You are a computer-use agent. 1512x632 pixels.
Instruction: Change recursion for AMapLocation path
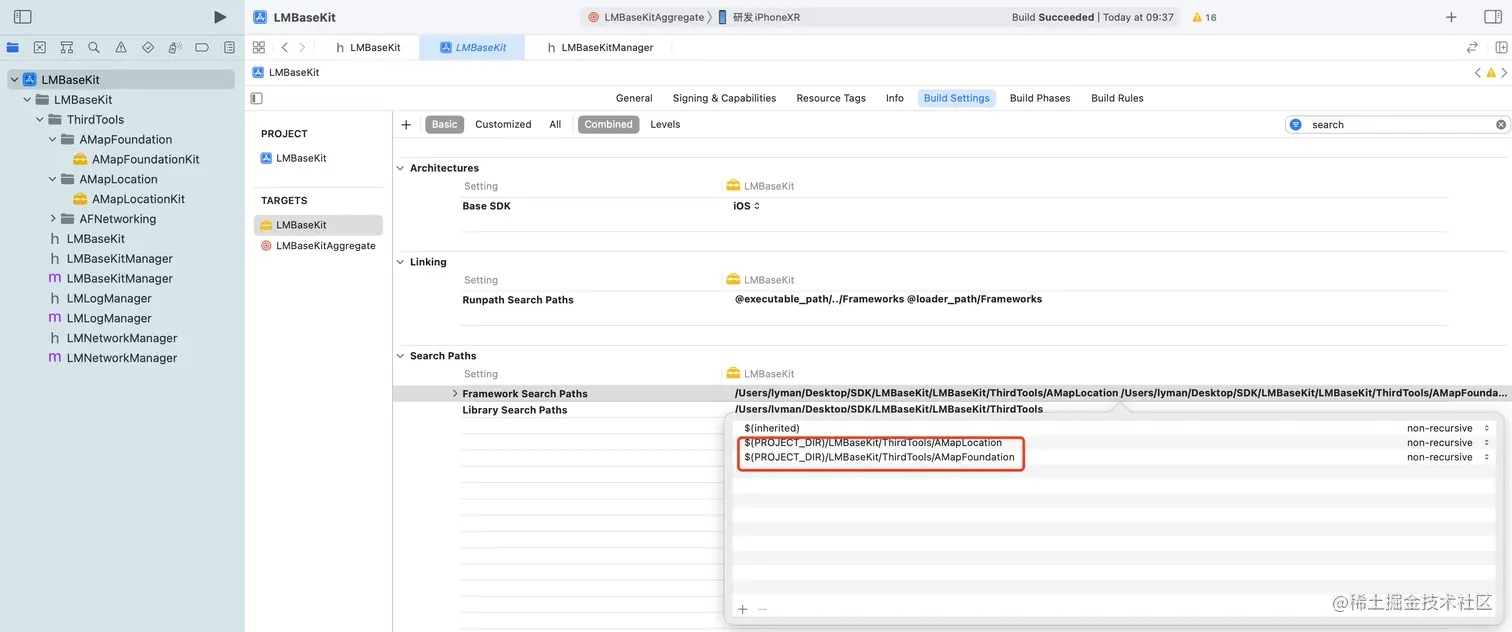(x=1448, y=443)
